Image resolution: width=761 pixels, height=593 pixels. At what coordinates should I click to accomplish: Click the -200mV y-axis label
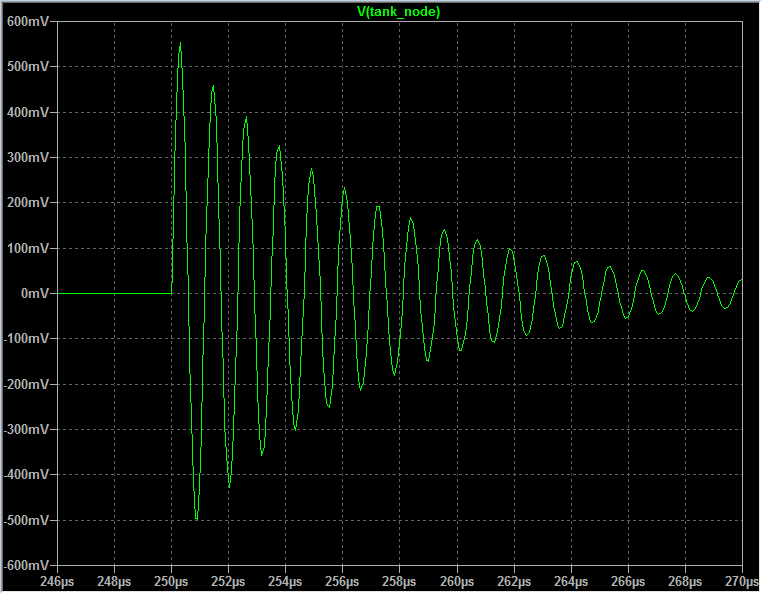click(x=26, y=384)
